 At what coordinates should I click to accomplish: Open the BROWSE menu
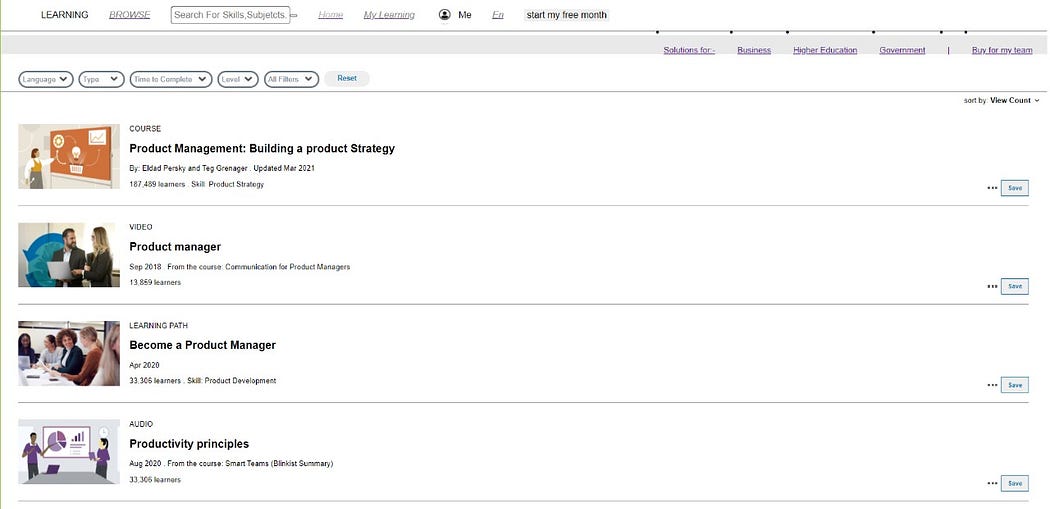point(130,15)
